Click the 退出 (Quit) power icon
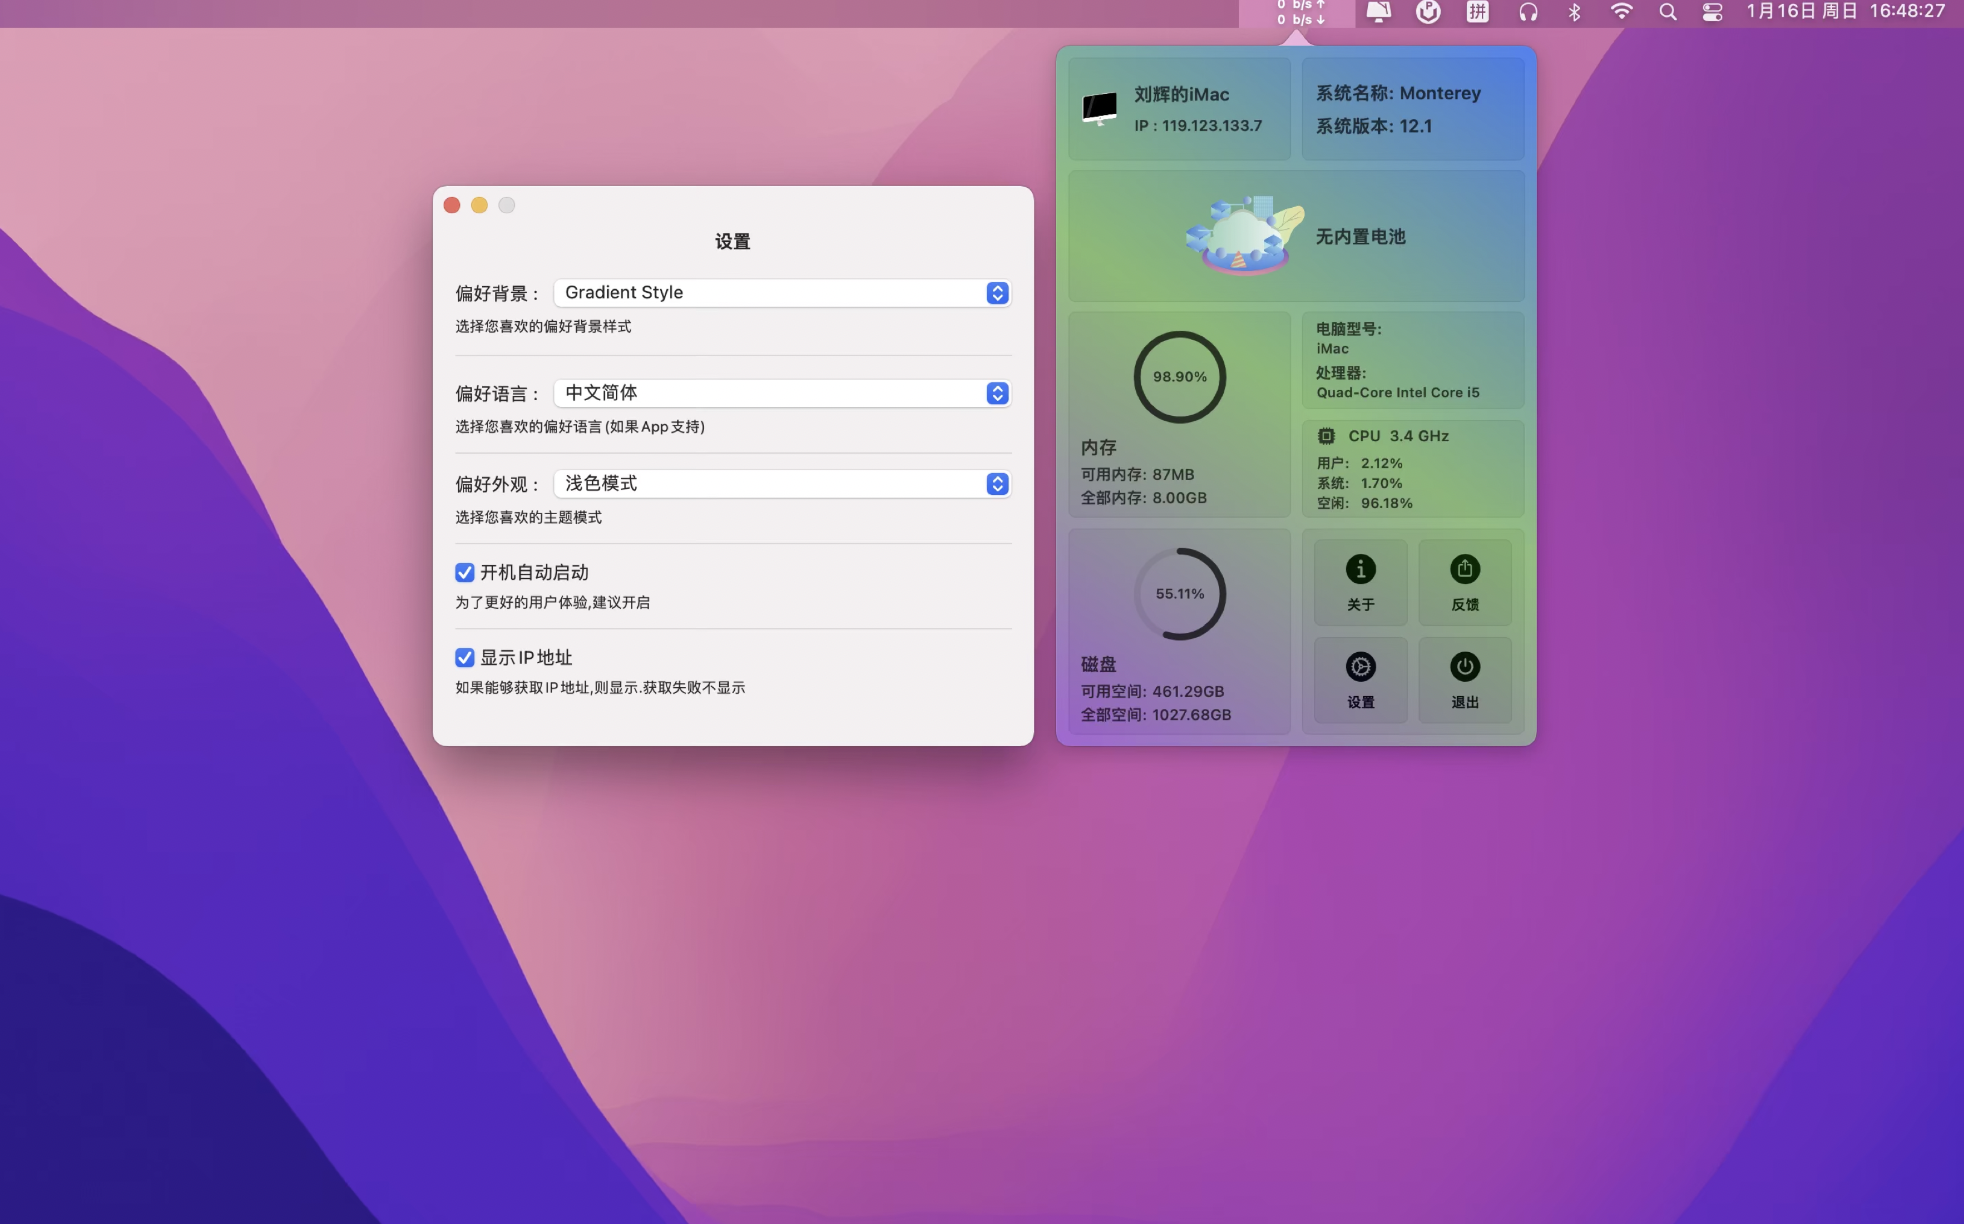The height and width of the screenshot is (1224, 1964). 1464,667
